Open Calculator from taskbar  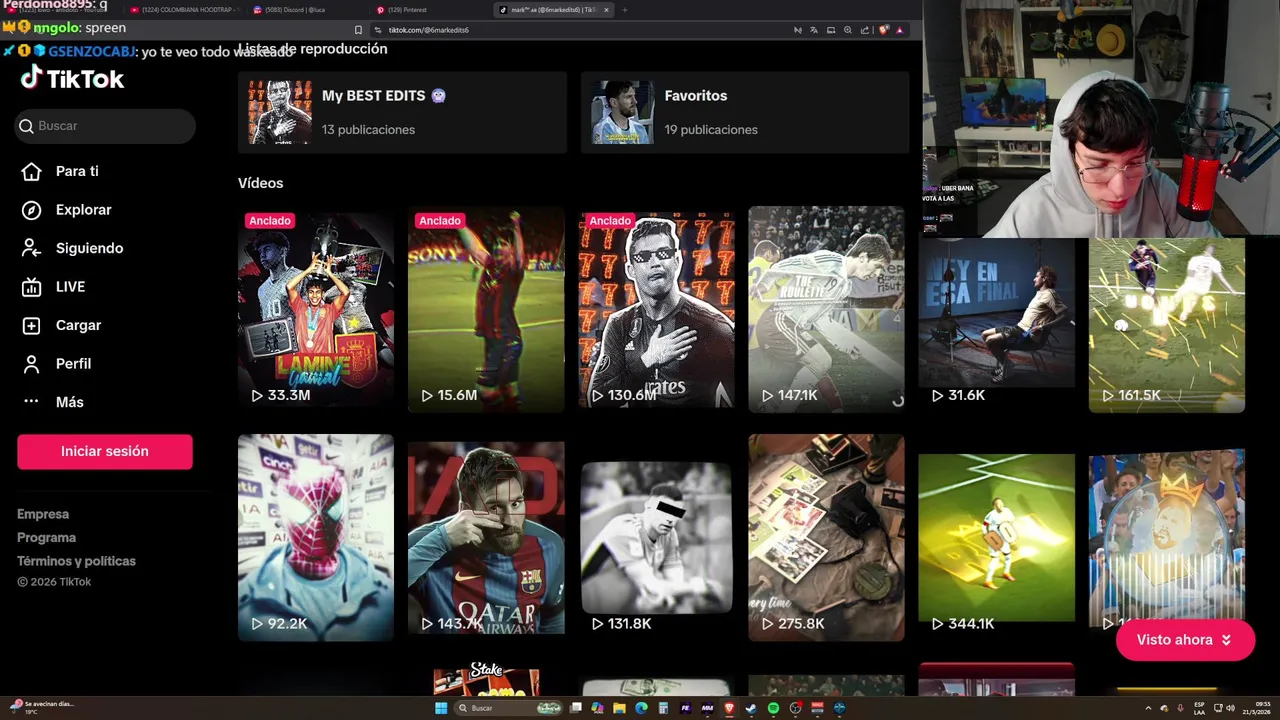(663, 708)
